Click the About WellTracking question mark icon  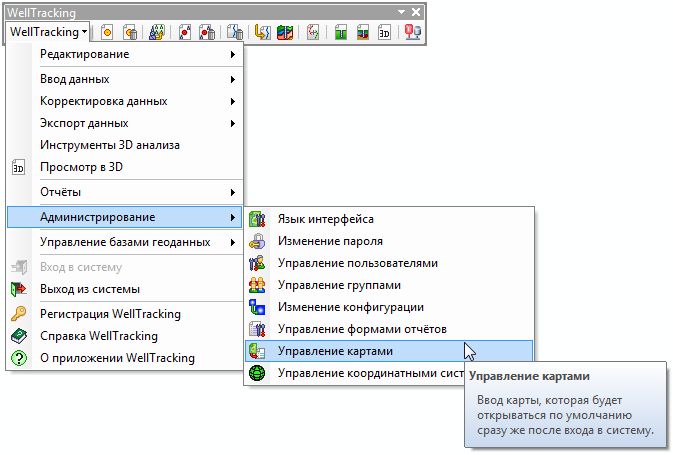coord(18,358)
